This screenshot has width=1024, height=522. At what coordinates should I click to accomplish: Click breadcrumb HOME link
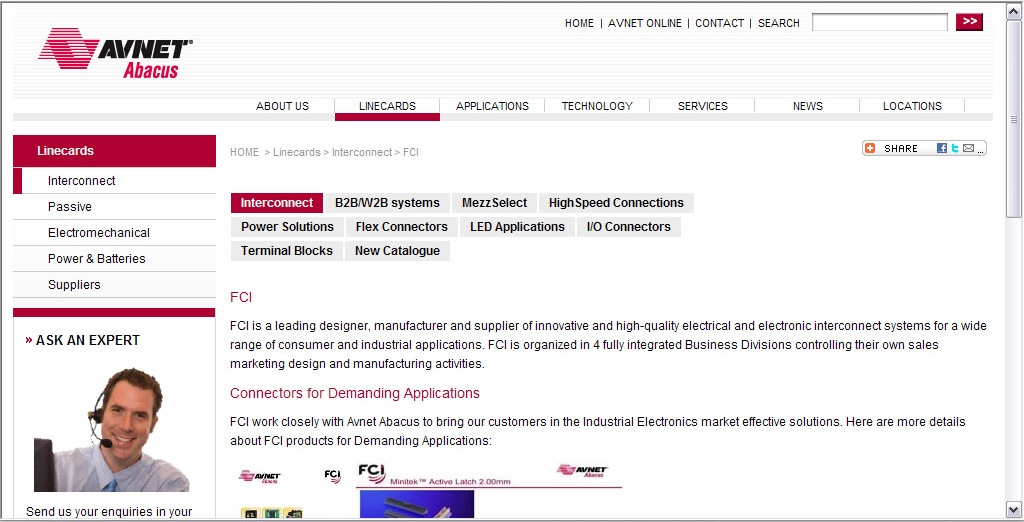[244, 152]
